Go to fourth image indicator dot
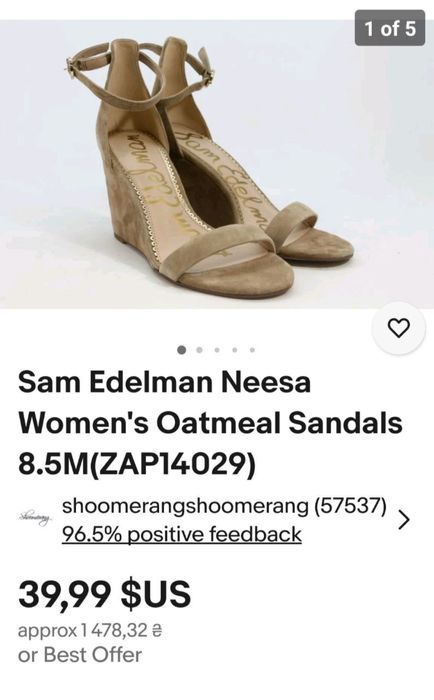Viewport: 434px width, 700px height. tap(234, 350)
